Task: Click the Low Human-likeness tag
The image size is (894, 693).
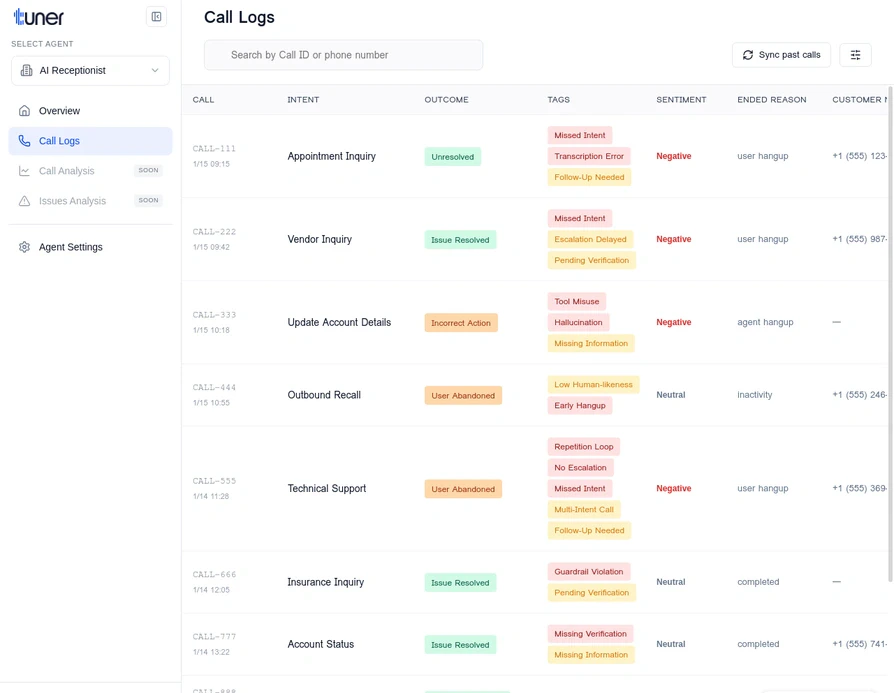Action: point(593,384)
